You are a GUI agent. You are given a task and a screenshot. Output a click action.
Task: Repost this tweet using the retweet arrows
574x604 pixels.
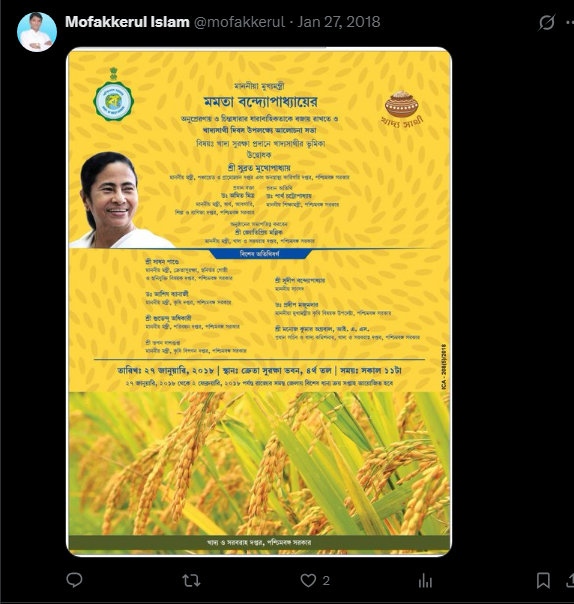pos(191,581)
